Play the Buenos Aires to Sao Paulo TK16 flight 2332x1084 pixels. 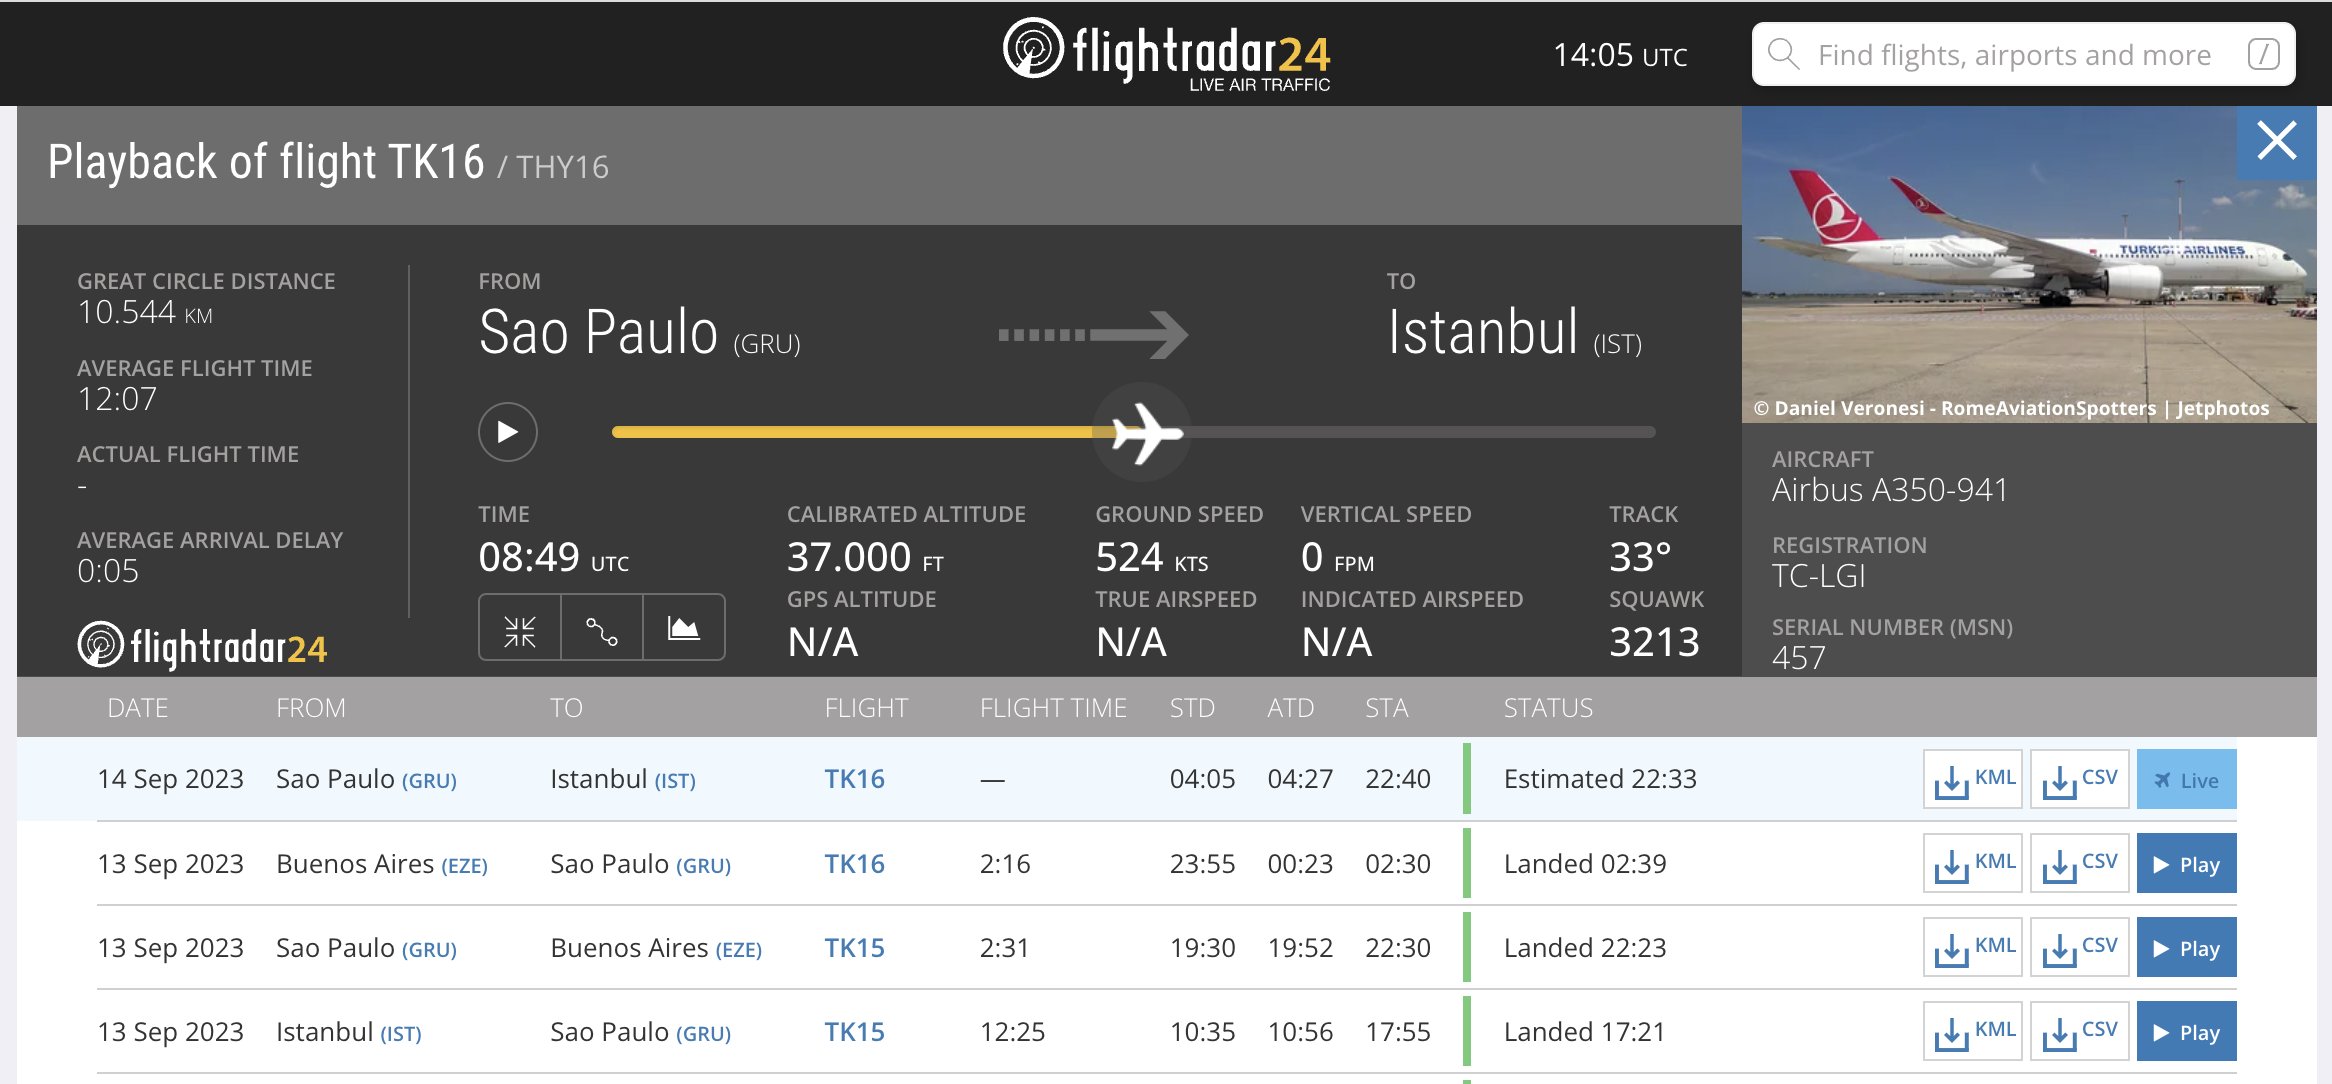[x=2187, y=863]
